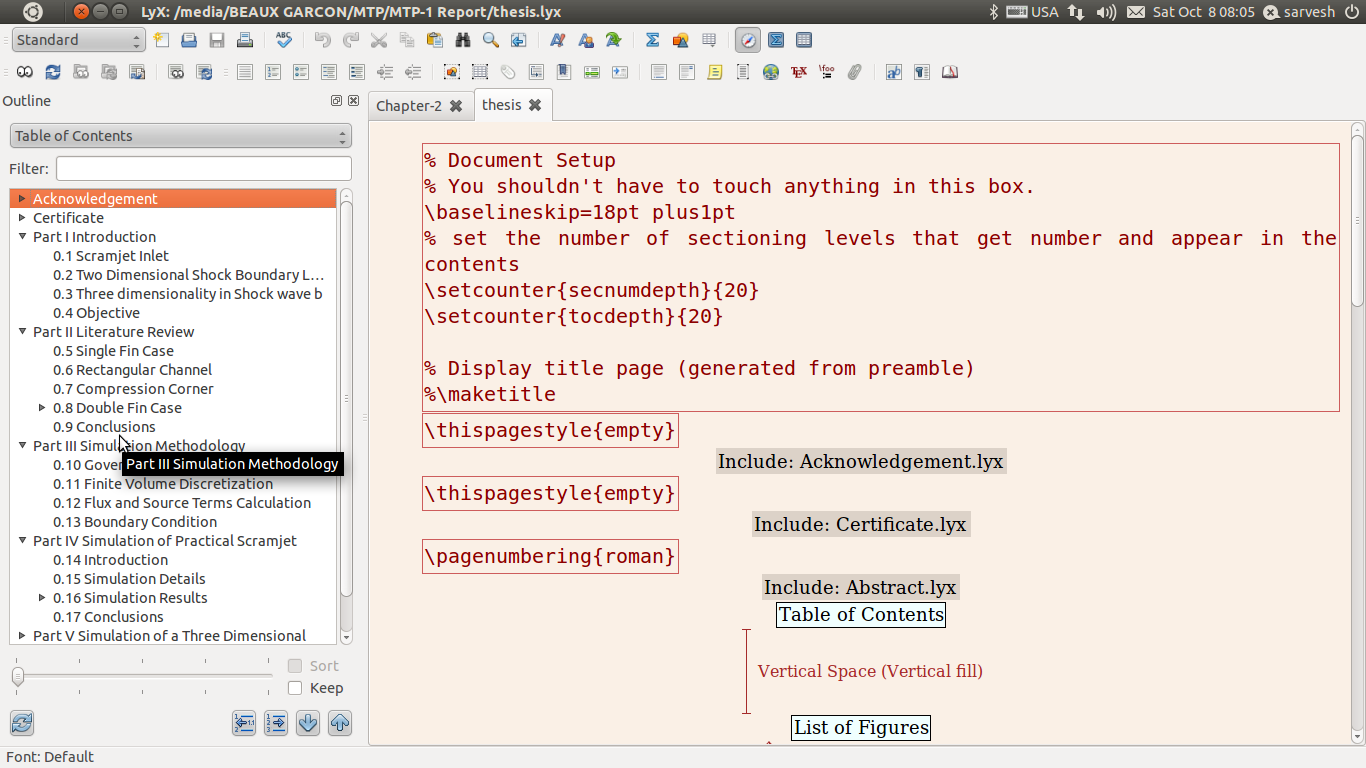Image resolution: width=1366 pixels, height=768 pixels.
Task: Click the View document (eyes) icon
Action: point(24,72)
